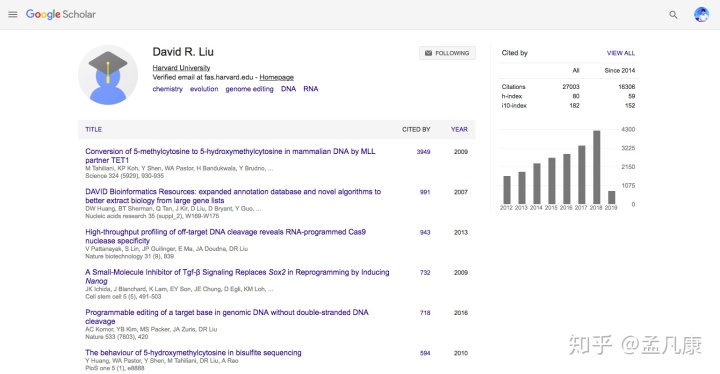Click the TITLE column header

pos(93,130)
